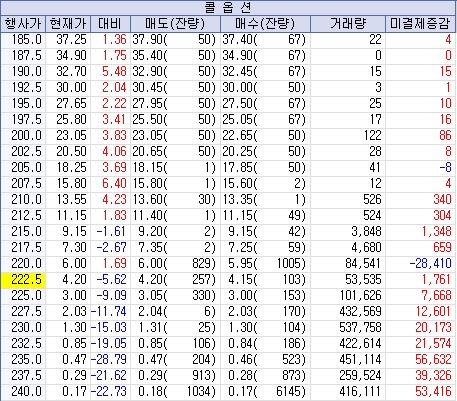Select the 185.0 strike price row
The image size is (457, 401).
(x=228, y=39)
